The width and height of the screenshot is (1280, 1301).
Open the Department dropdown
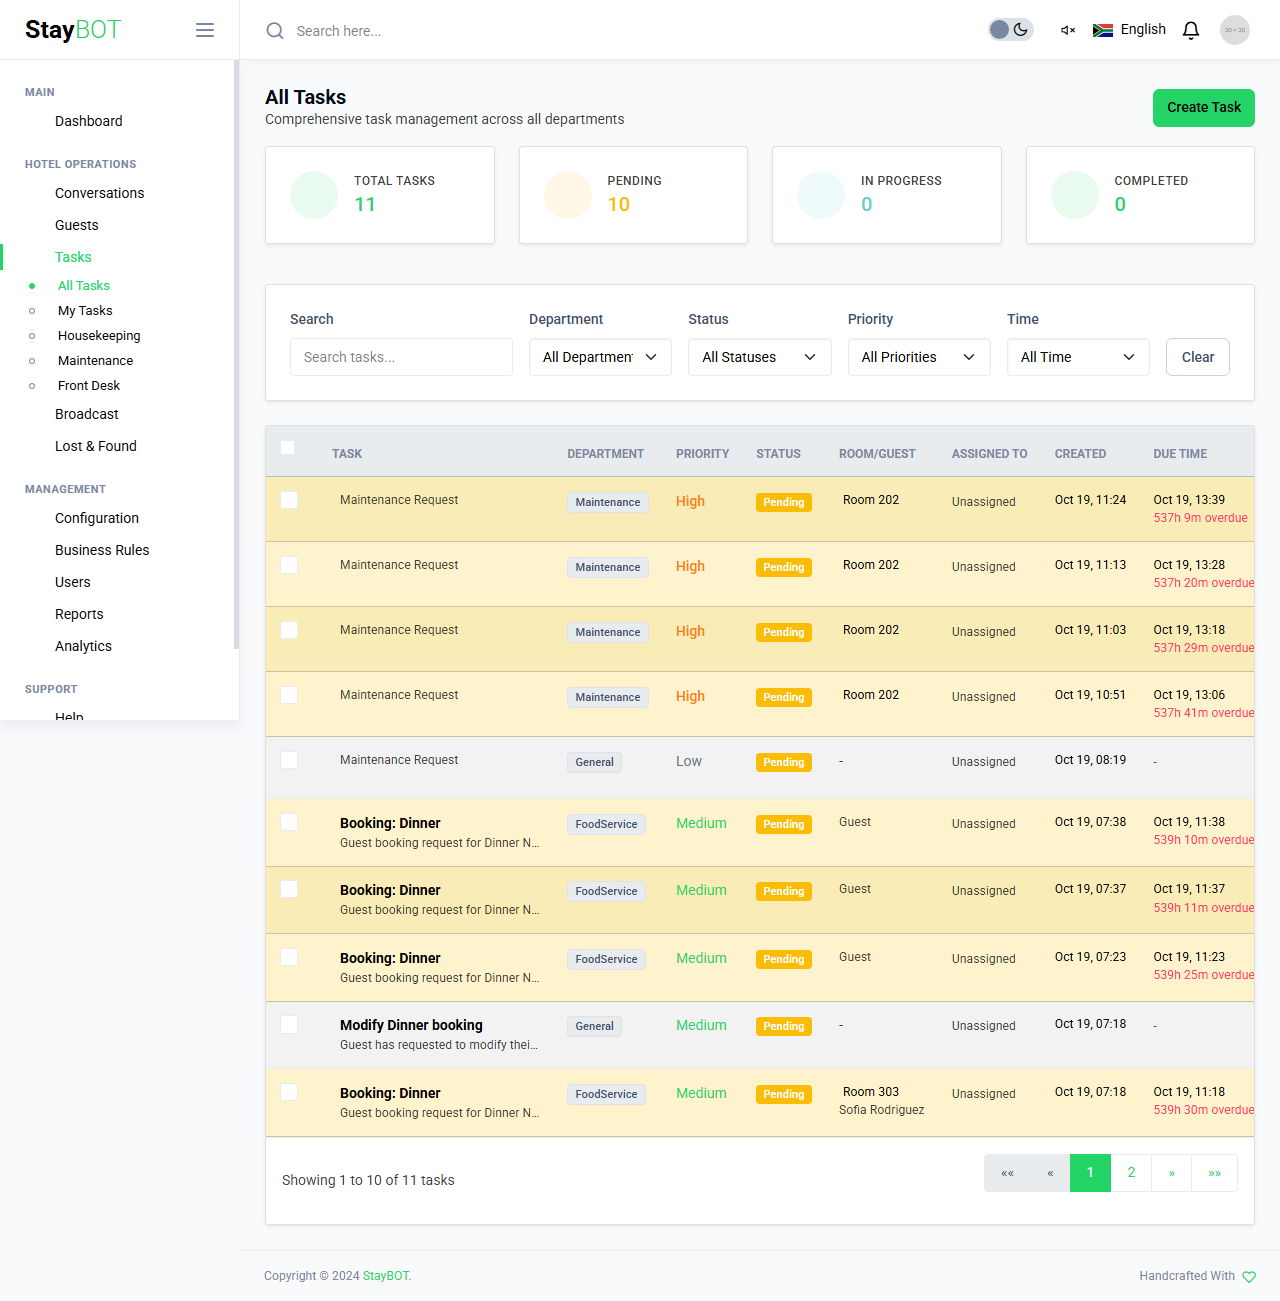(600, 357)
